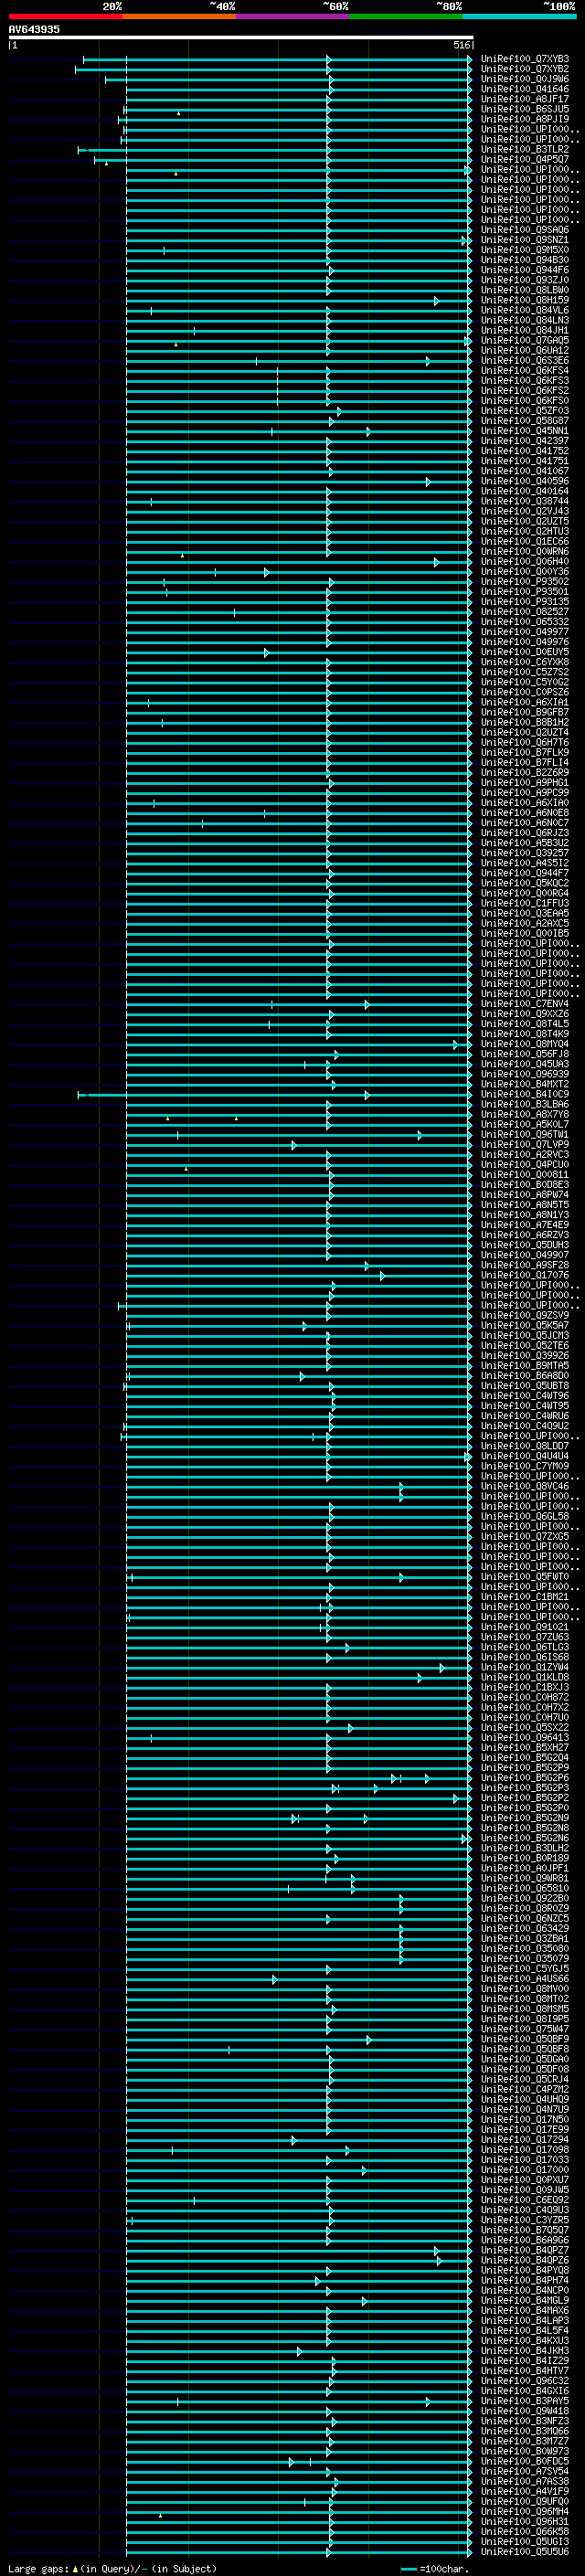Select hit label UniRef100_Q8MSM5
The image size is (585, 2576).
click(525, 2008)
